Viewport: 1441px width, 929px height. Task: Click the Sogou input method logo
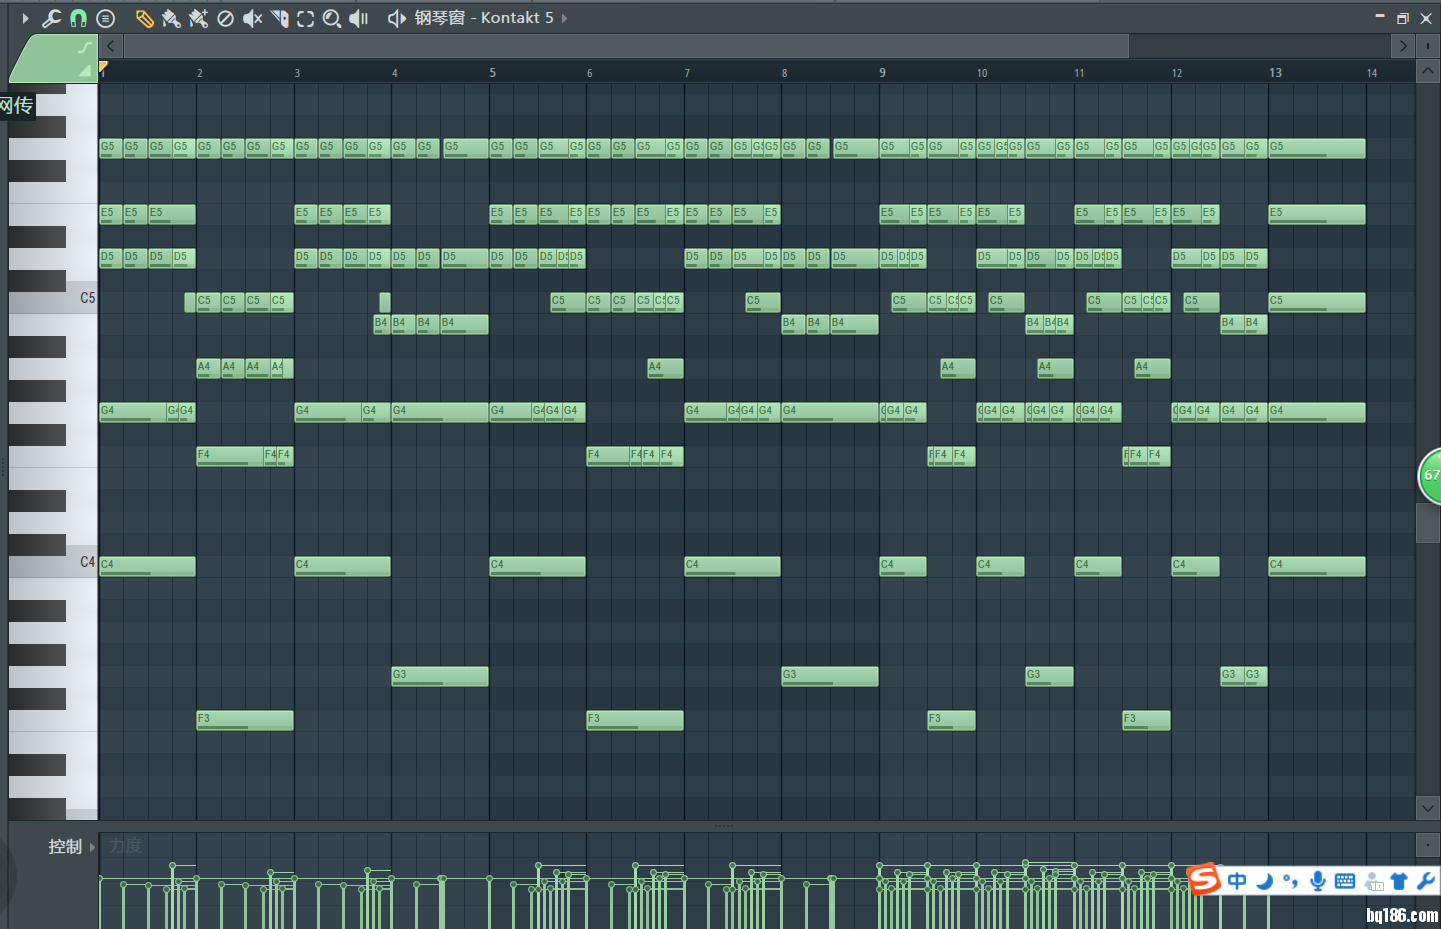click(1204, 879)
